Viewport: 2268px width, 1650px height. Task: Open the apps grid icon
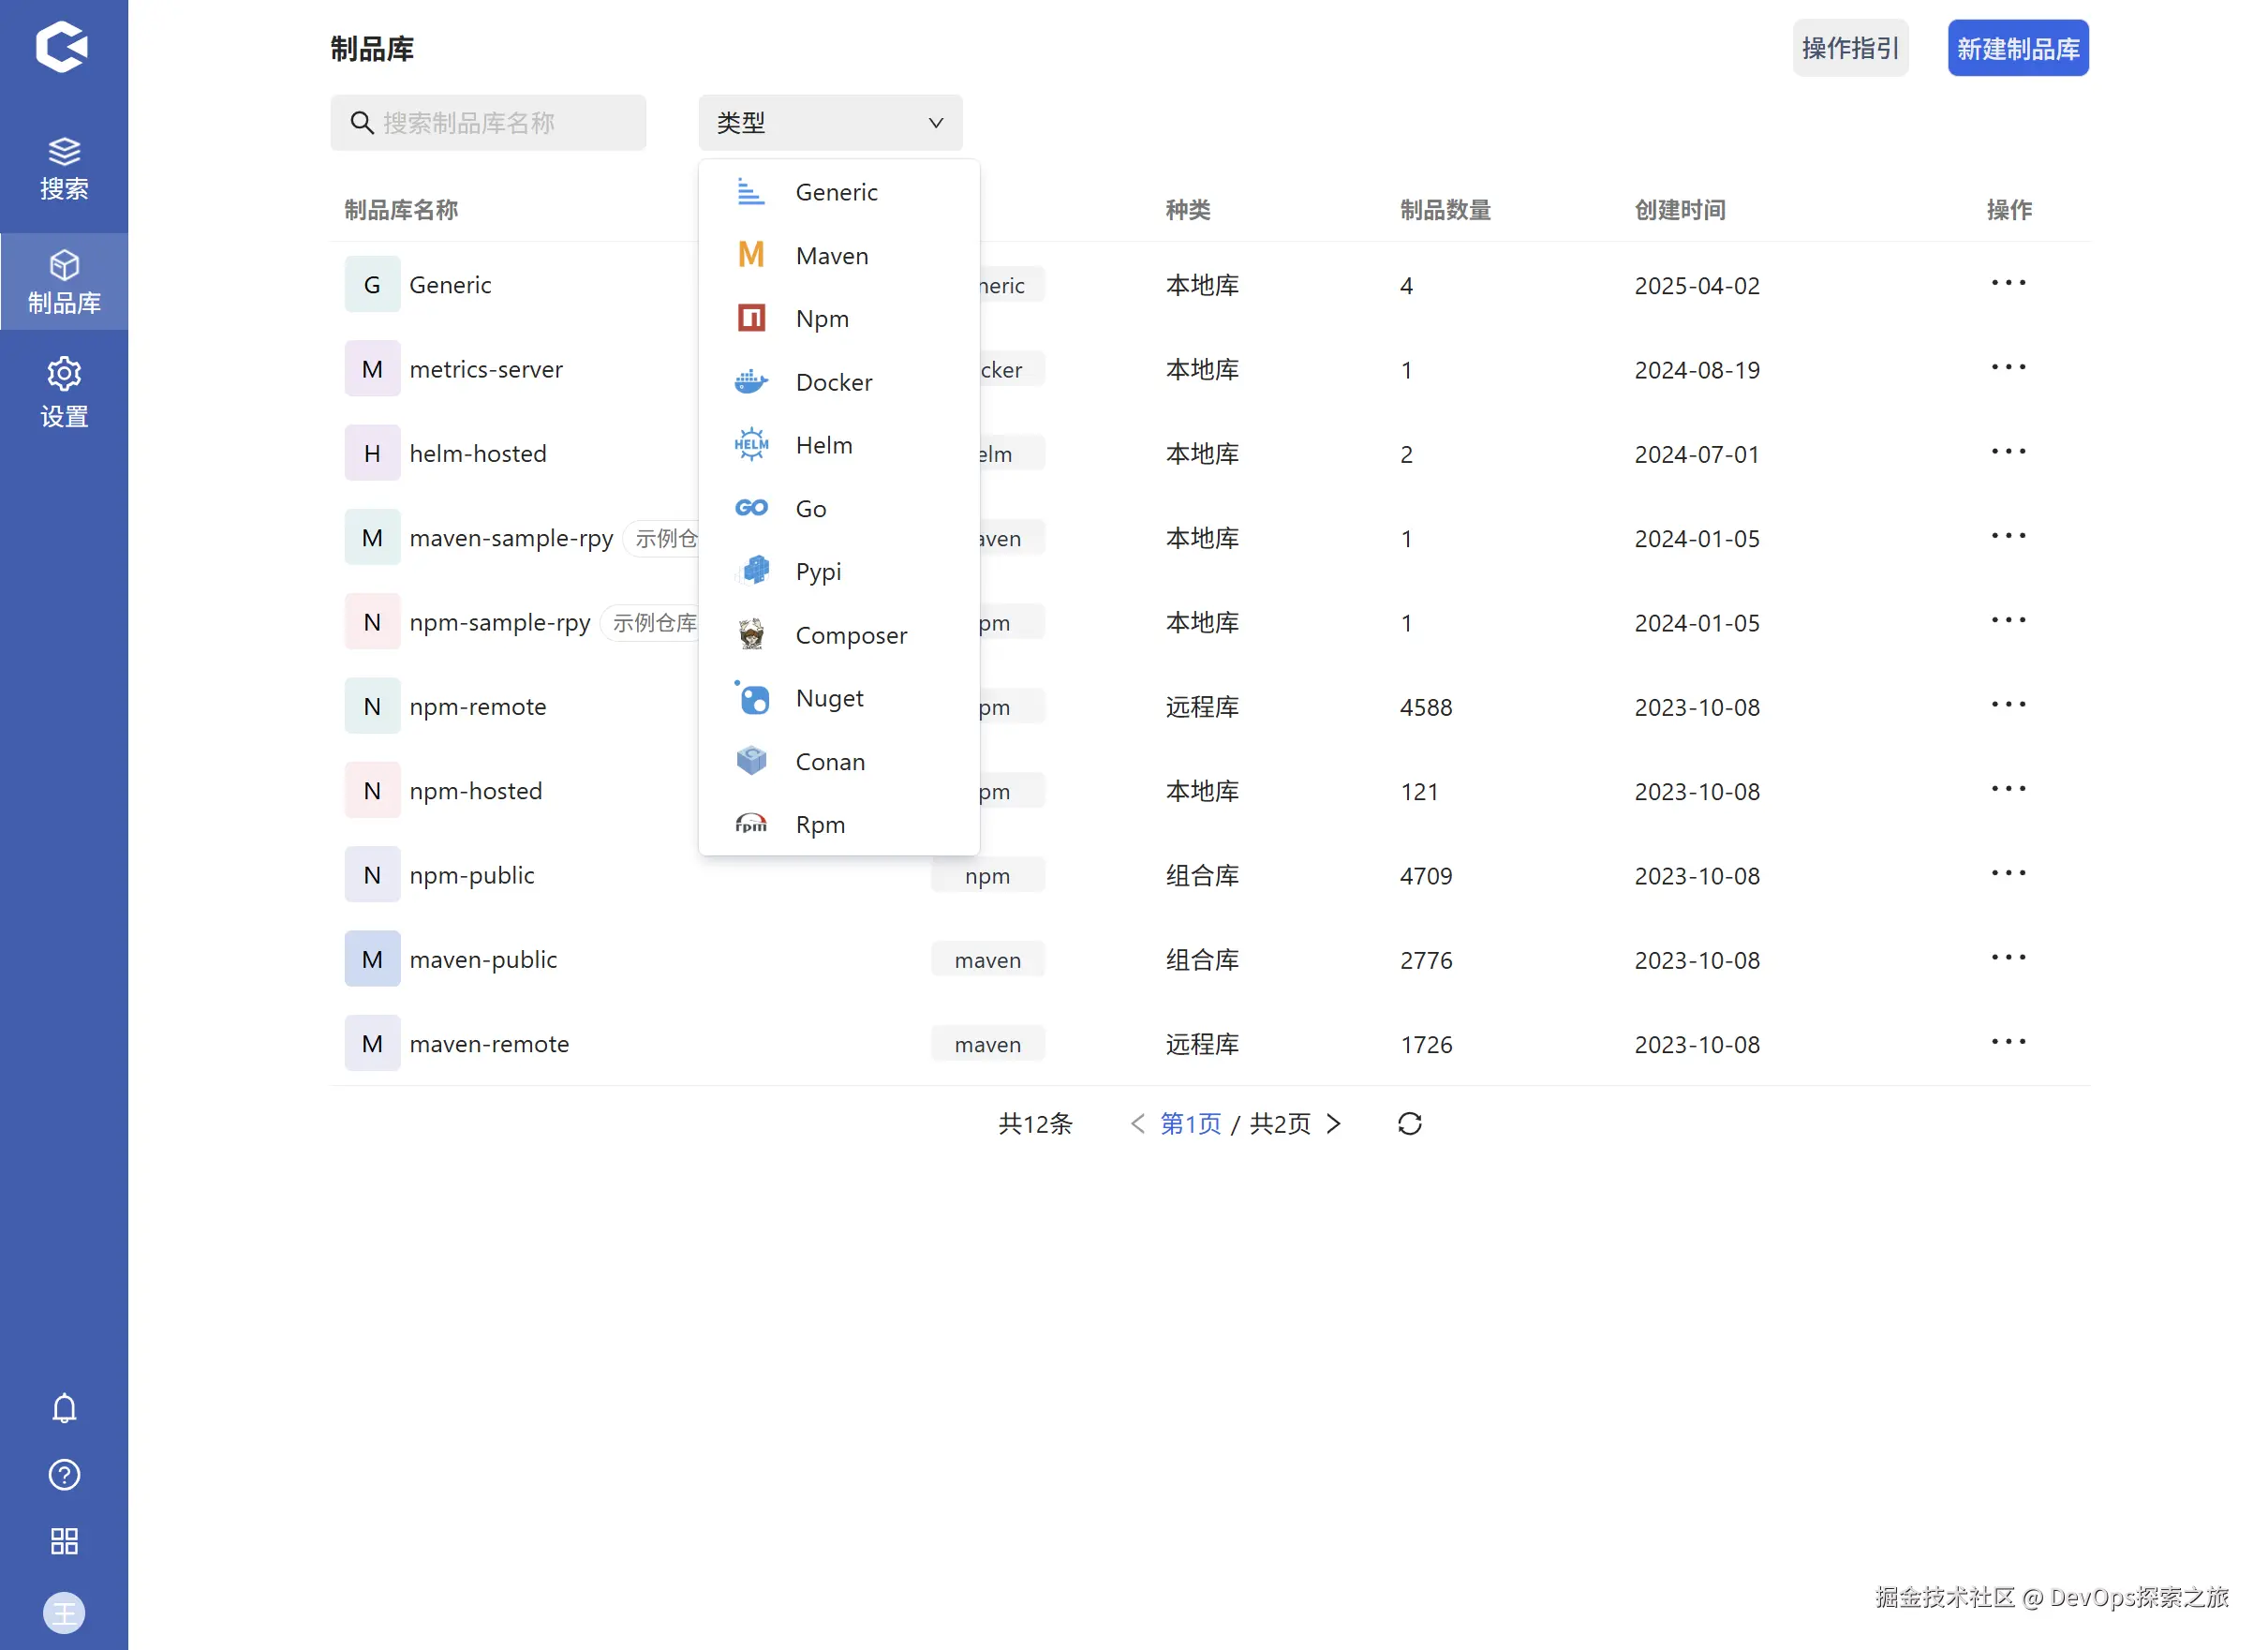click(x=64, y=1541)
